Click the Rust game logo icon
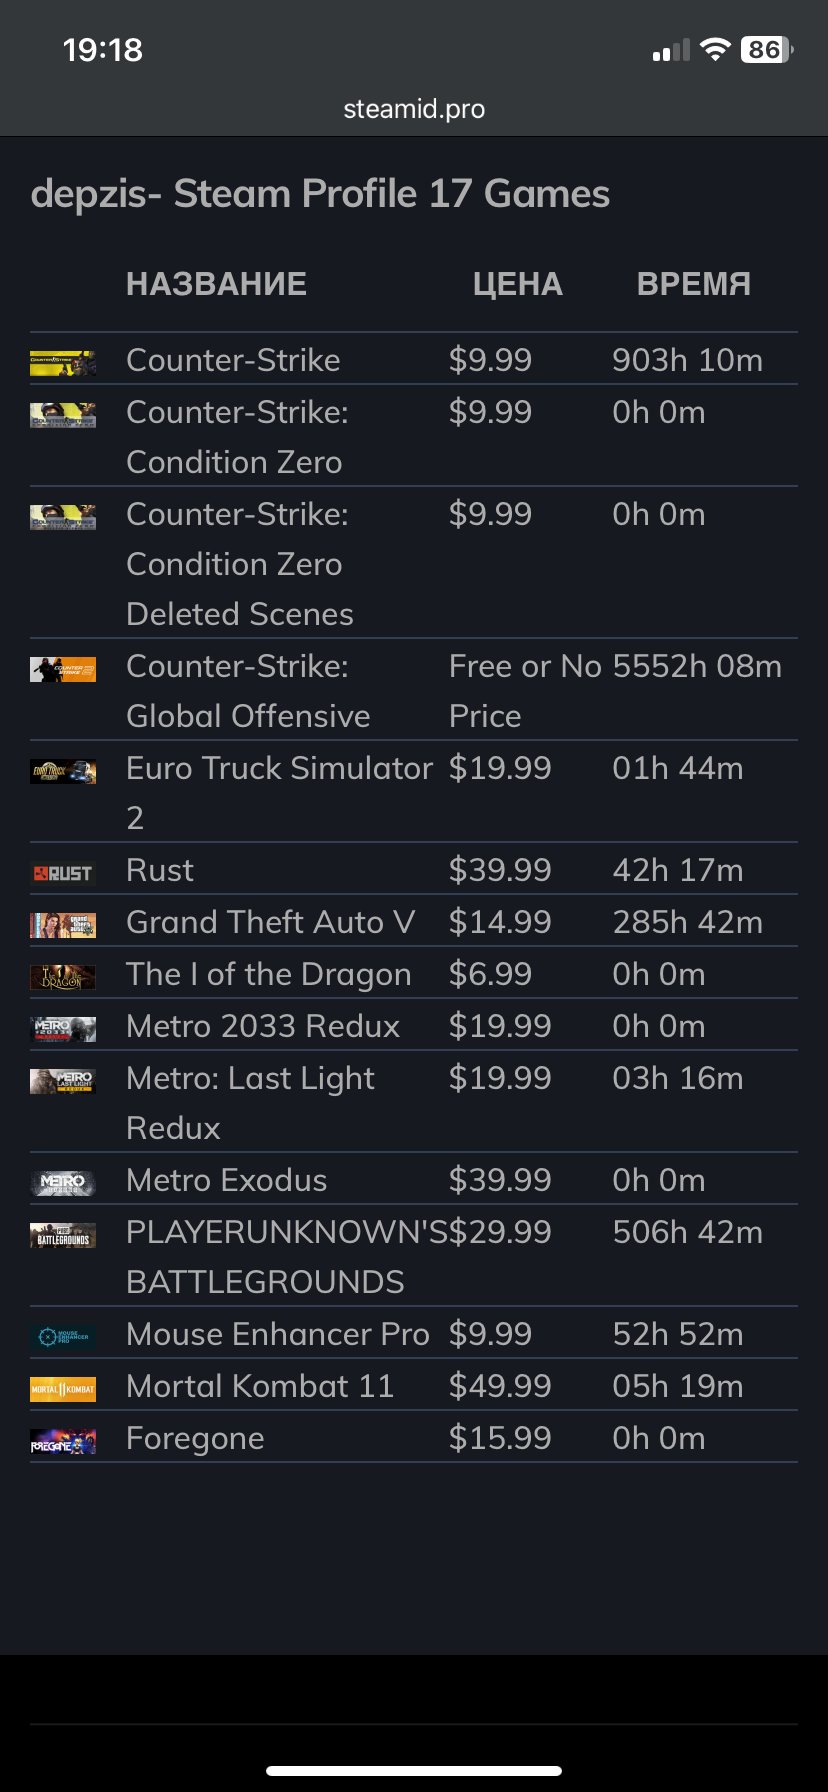 coord(63,873)
